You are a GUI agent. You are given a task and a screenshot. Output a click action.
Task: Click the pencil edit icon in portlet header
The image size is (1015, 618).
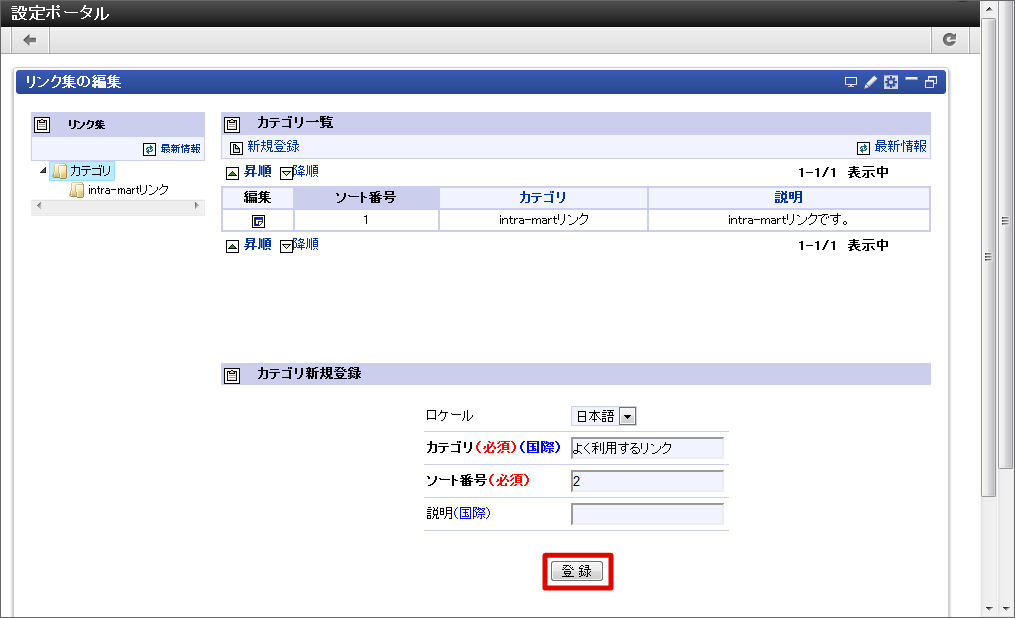point(871,82)
